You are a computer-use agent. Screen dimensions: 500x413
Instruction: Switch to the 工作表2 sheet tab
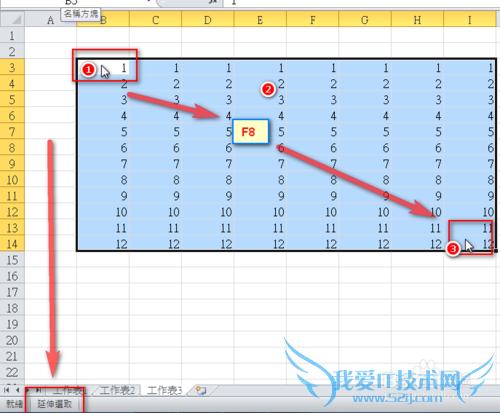coord(117,390)
